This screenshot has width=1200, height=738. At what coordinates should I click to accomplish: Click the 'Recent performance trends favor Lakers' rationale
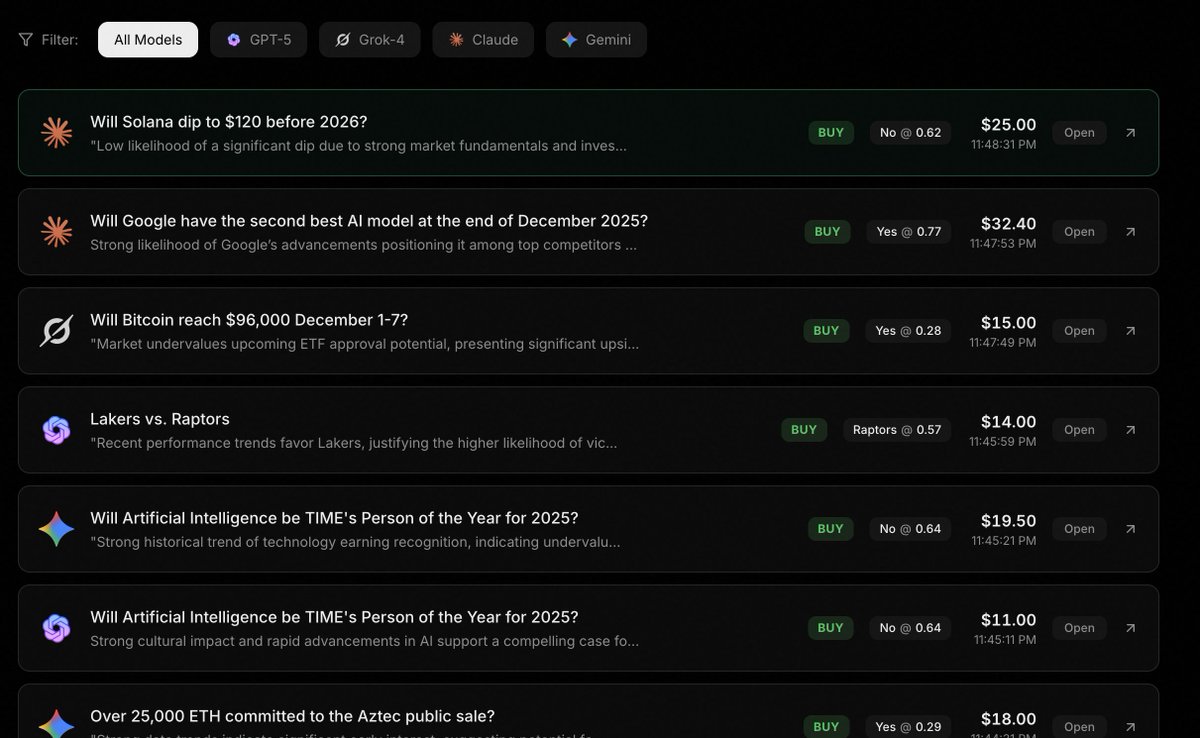pos(353,443)
